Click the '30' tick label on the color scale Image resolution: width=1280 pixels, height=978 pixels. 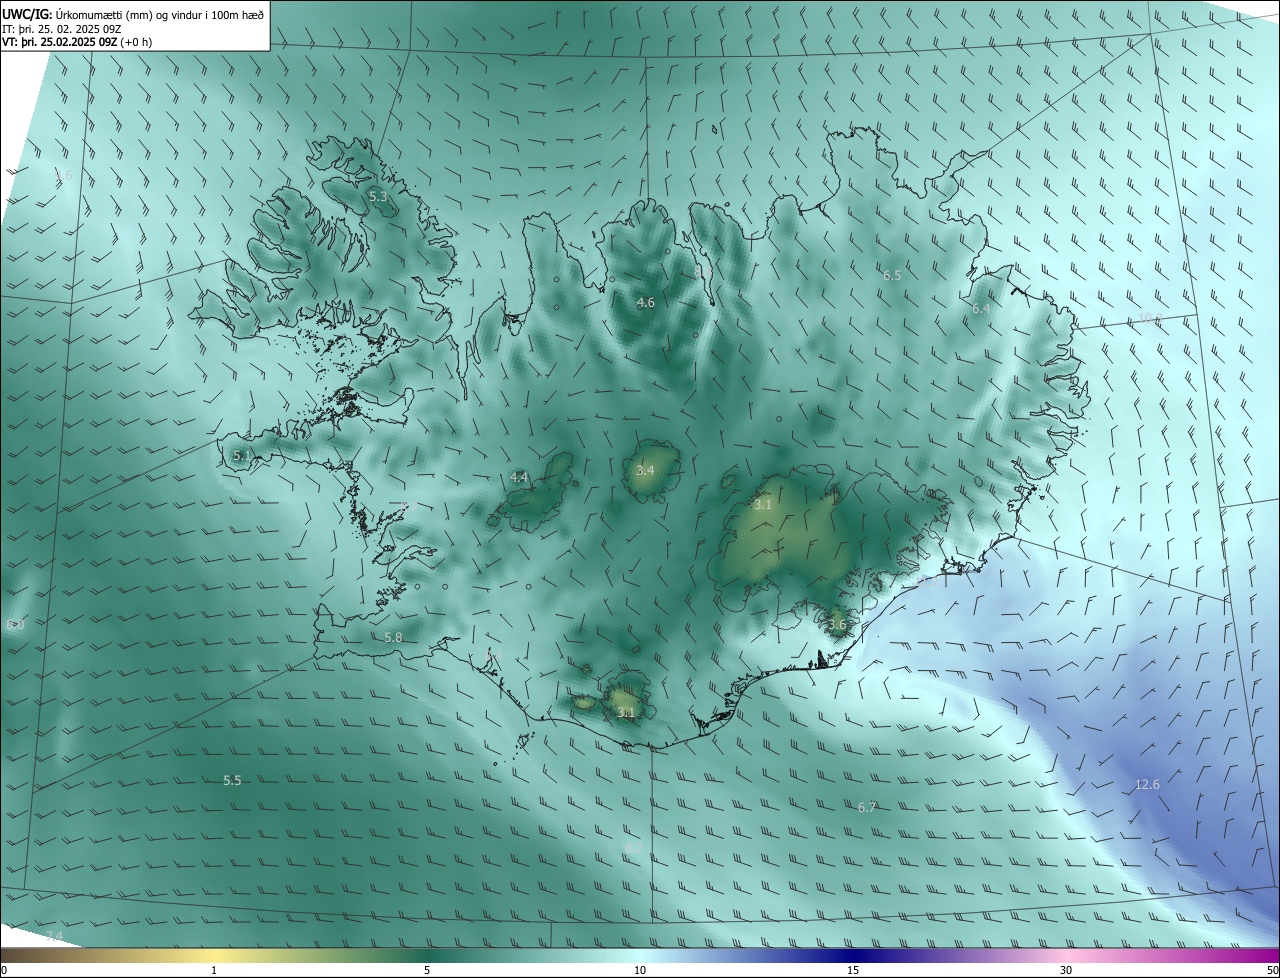pos(1066,970)
